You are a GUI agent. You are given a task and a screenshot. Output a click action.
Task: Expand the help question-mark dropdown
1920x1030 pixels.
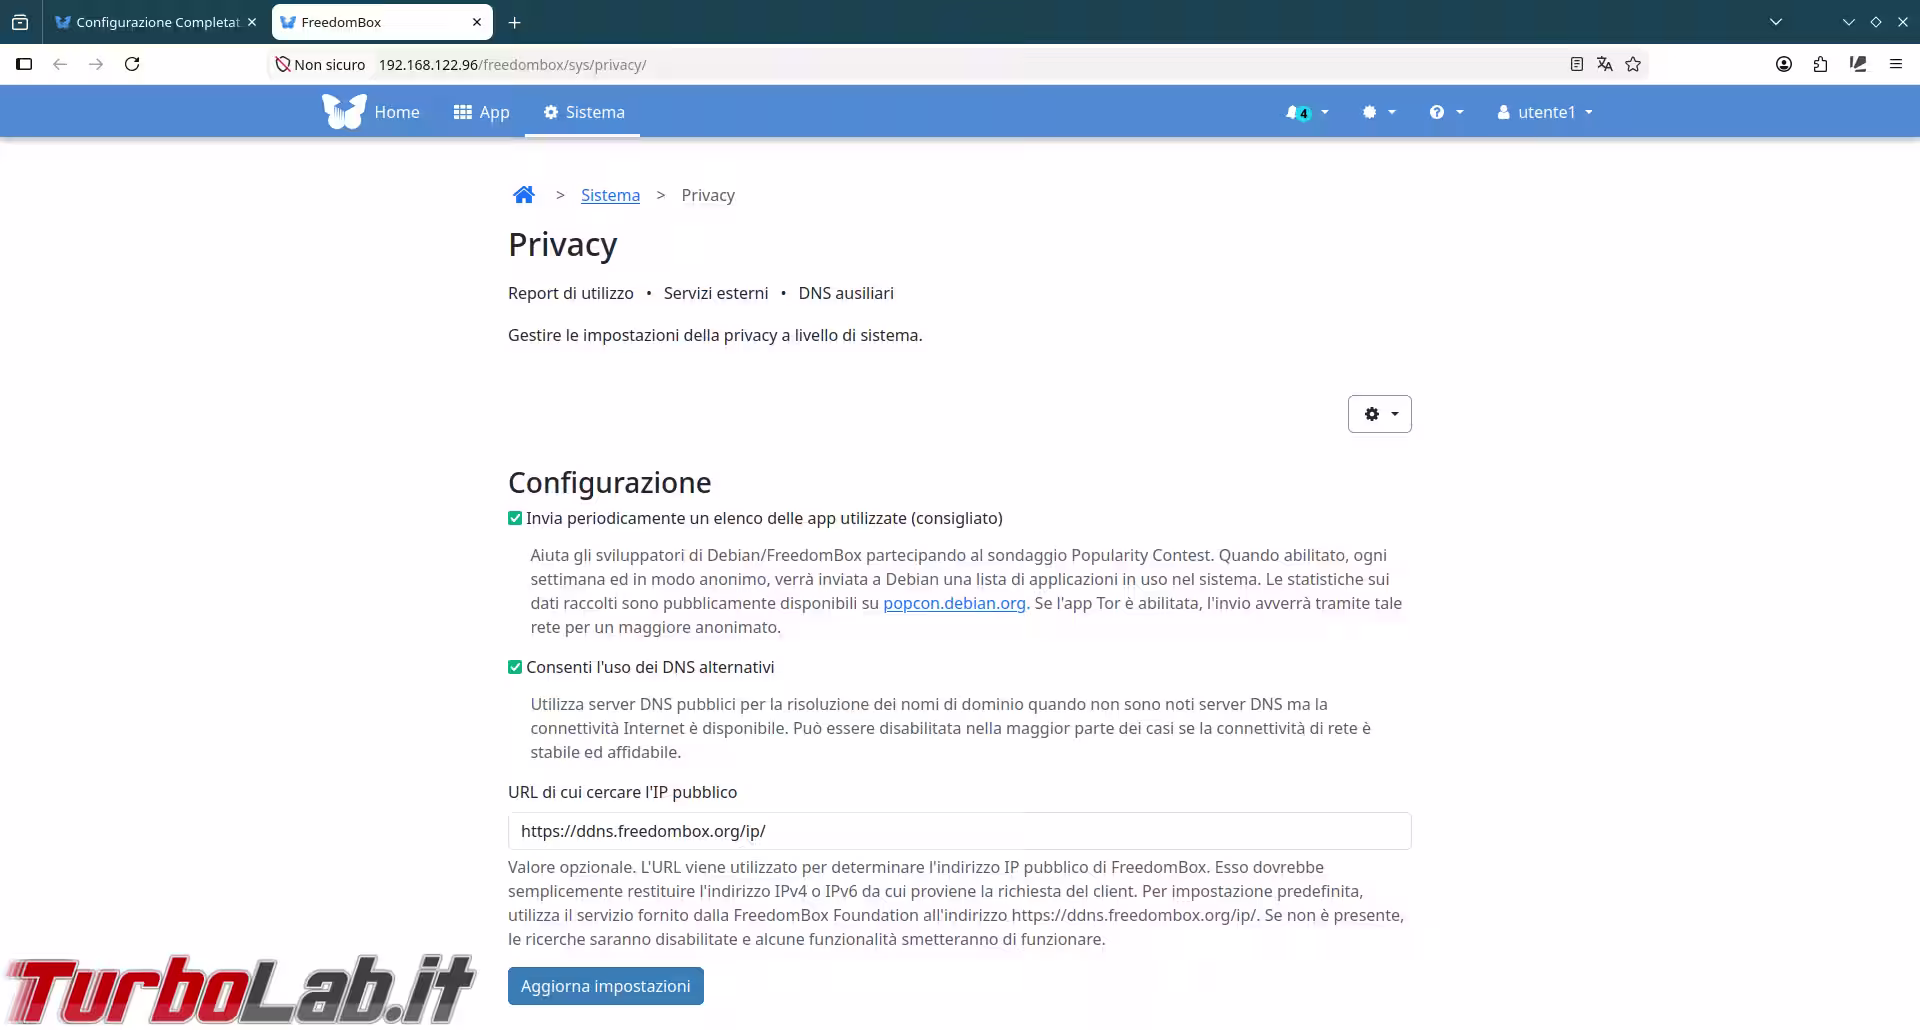[x=1446, y=112]
